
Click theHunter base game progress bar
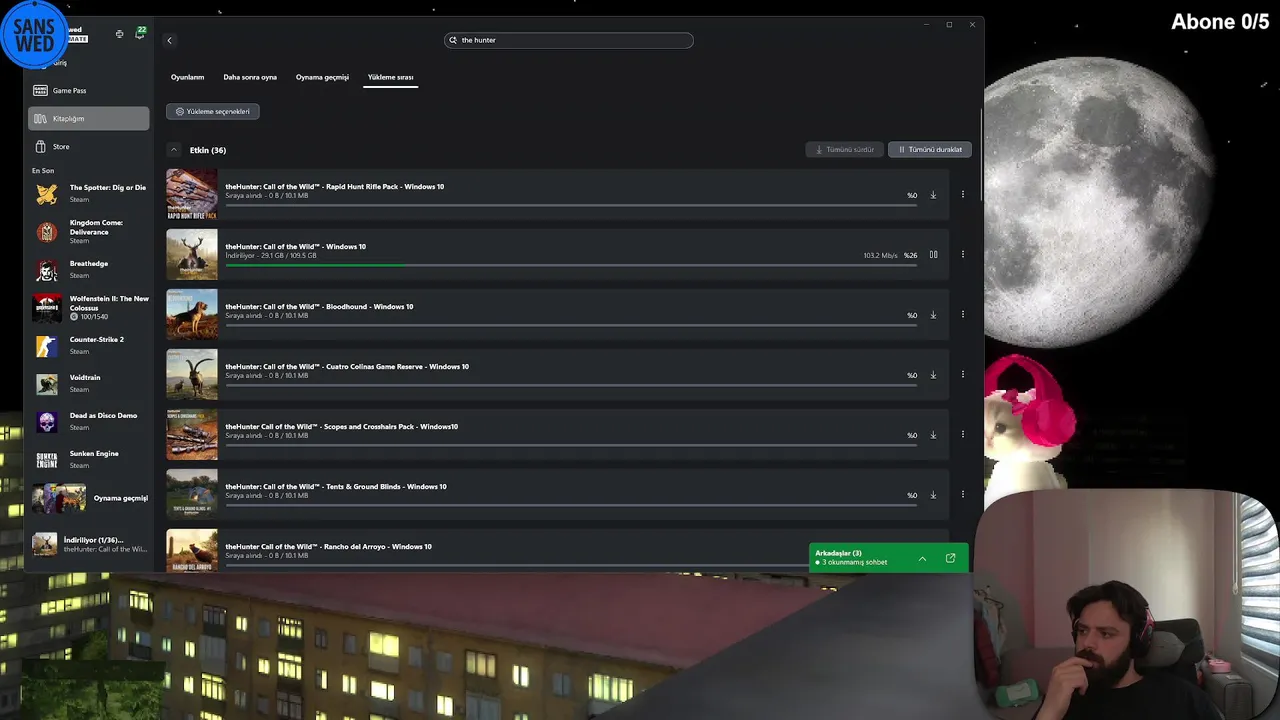pos(571,265)
